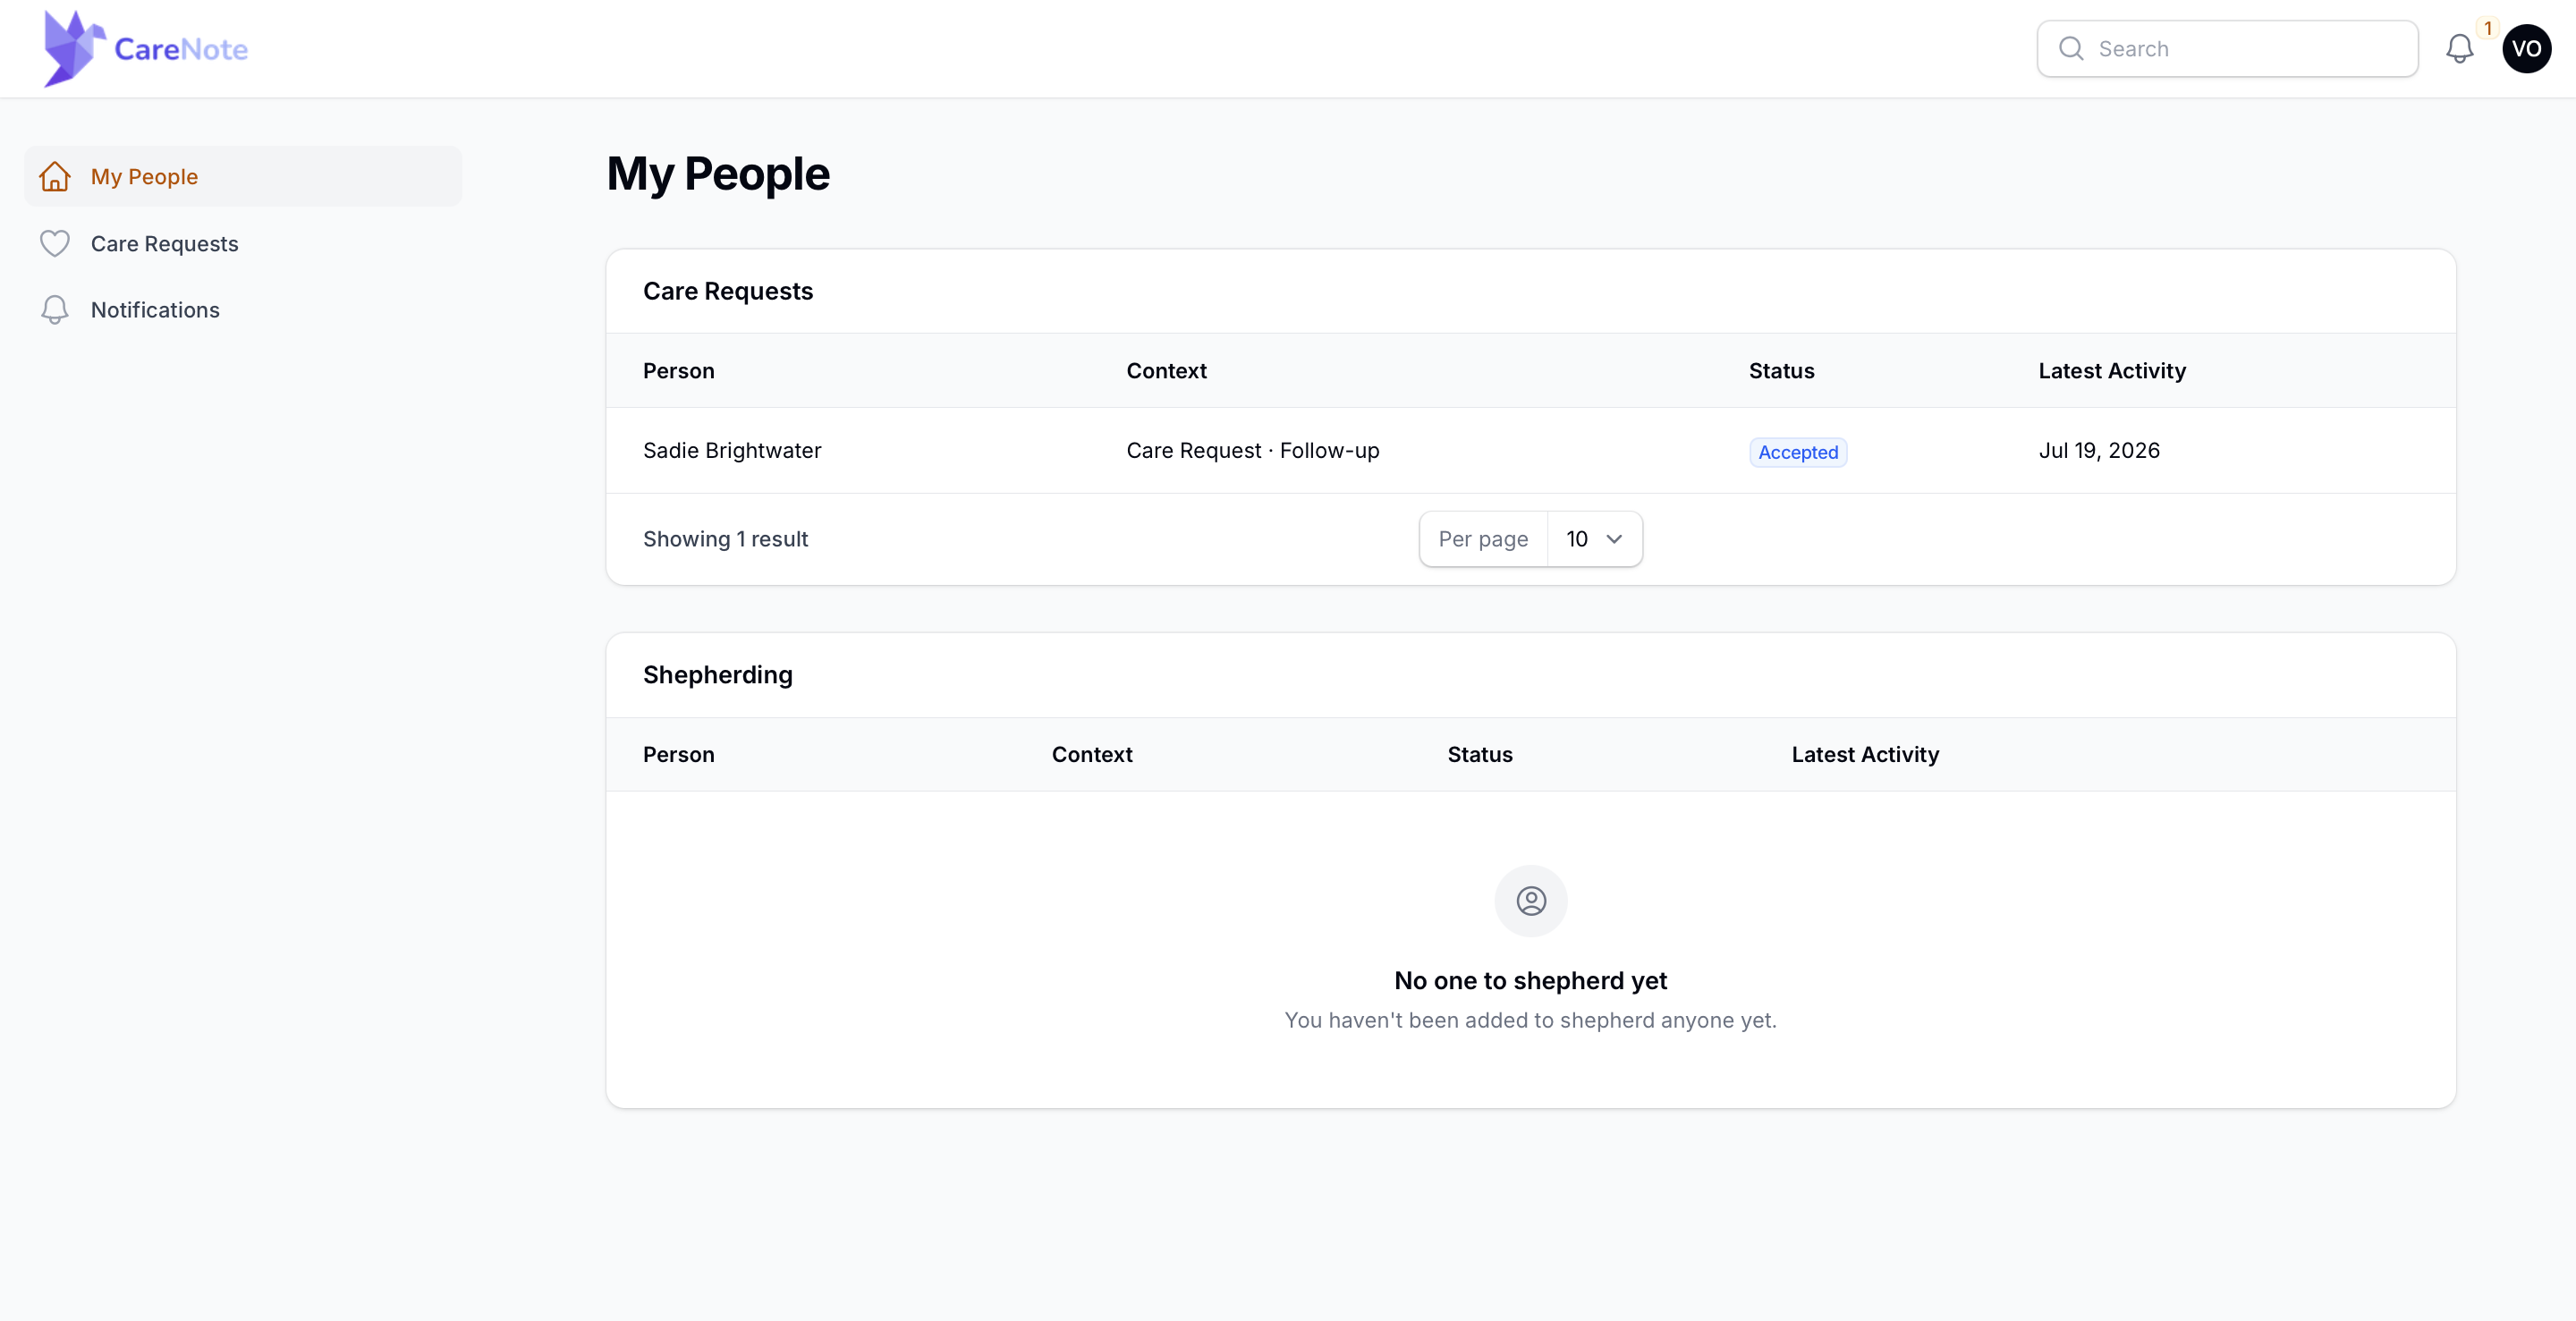Click "You haven't been added" message
Screen dimensions: 2576x1321
pos(1530,1020)
